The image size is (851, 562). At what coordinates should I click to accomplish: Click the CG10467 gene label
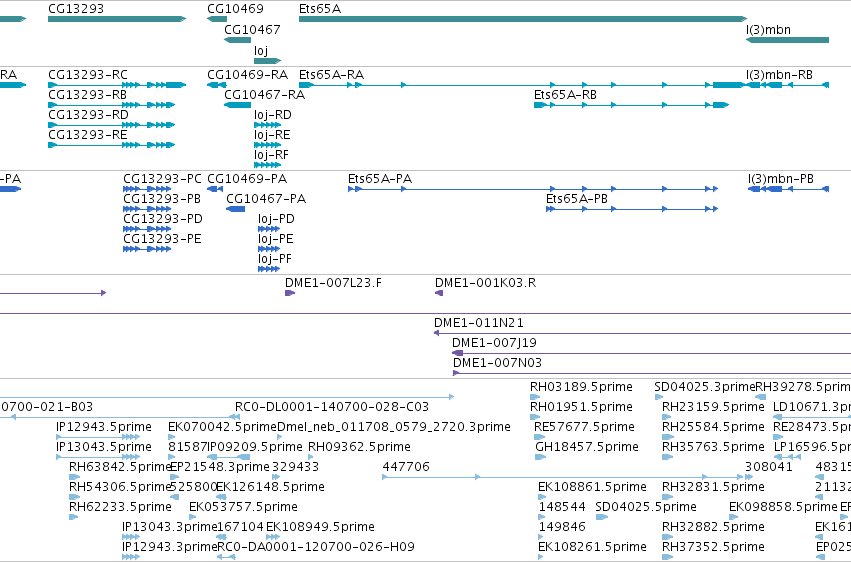[252, 29]
